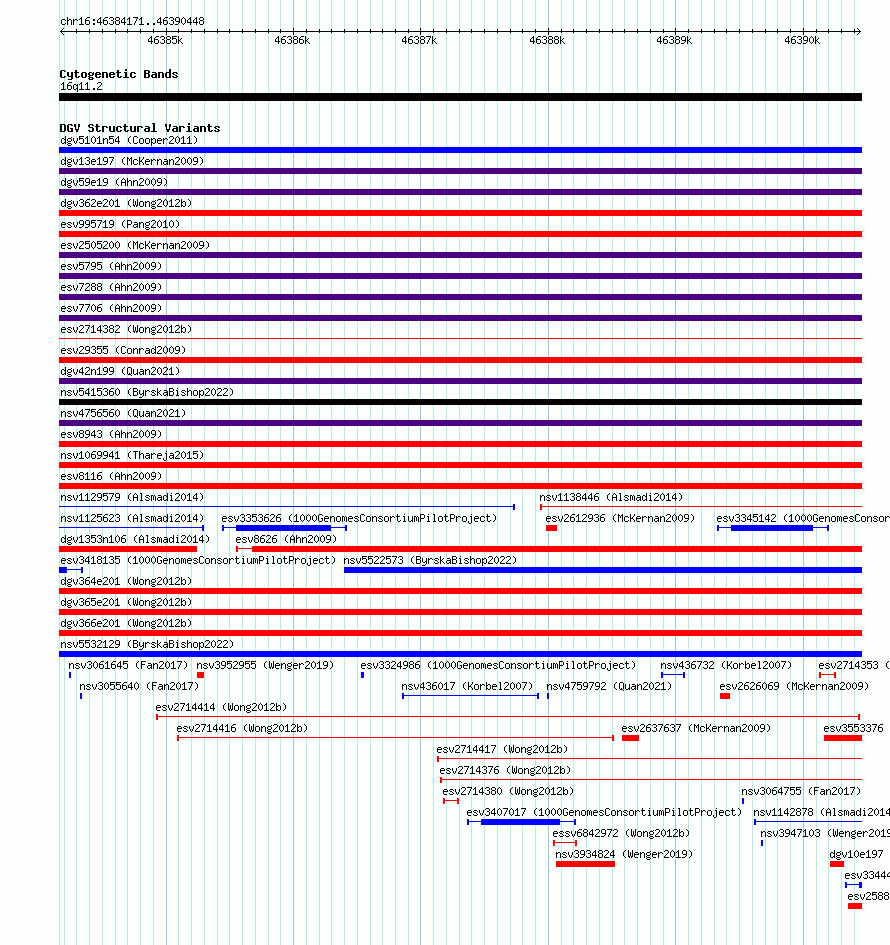The height and width of the screenshot is (945, 890).
Task: Select nsv1129579 (Alsmadi2014) label
Action: (x=132, y=497)
